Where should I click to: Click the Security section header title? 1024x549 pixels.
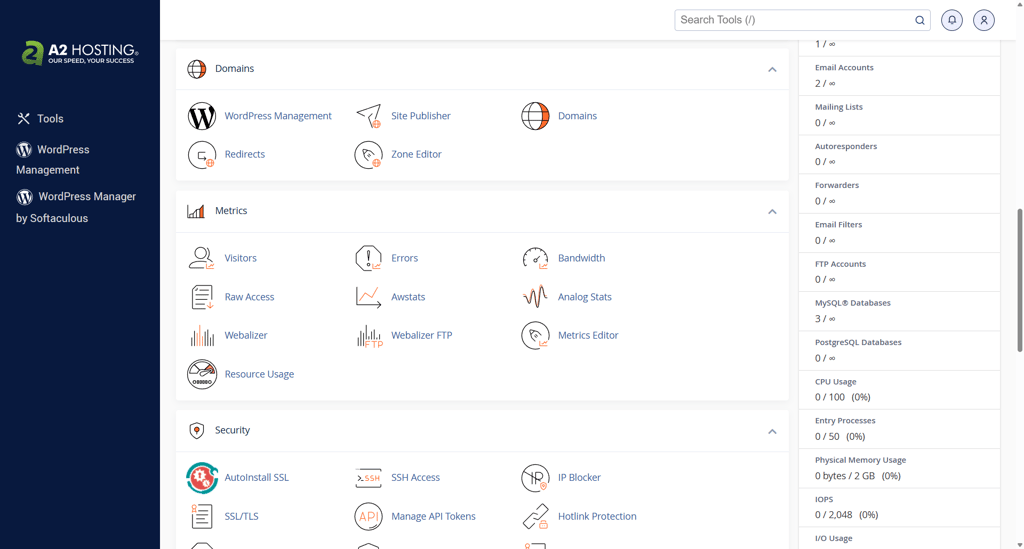pos(232,430)
